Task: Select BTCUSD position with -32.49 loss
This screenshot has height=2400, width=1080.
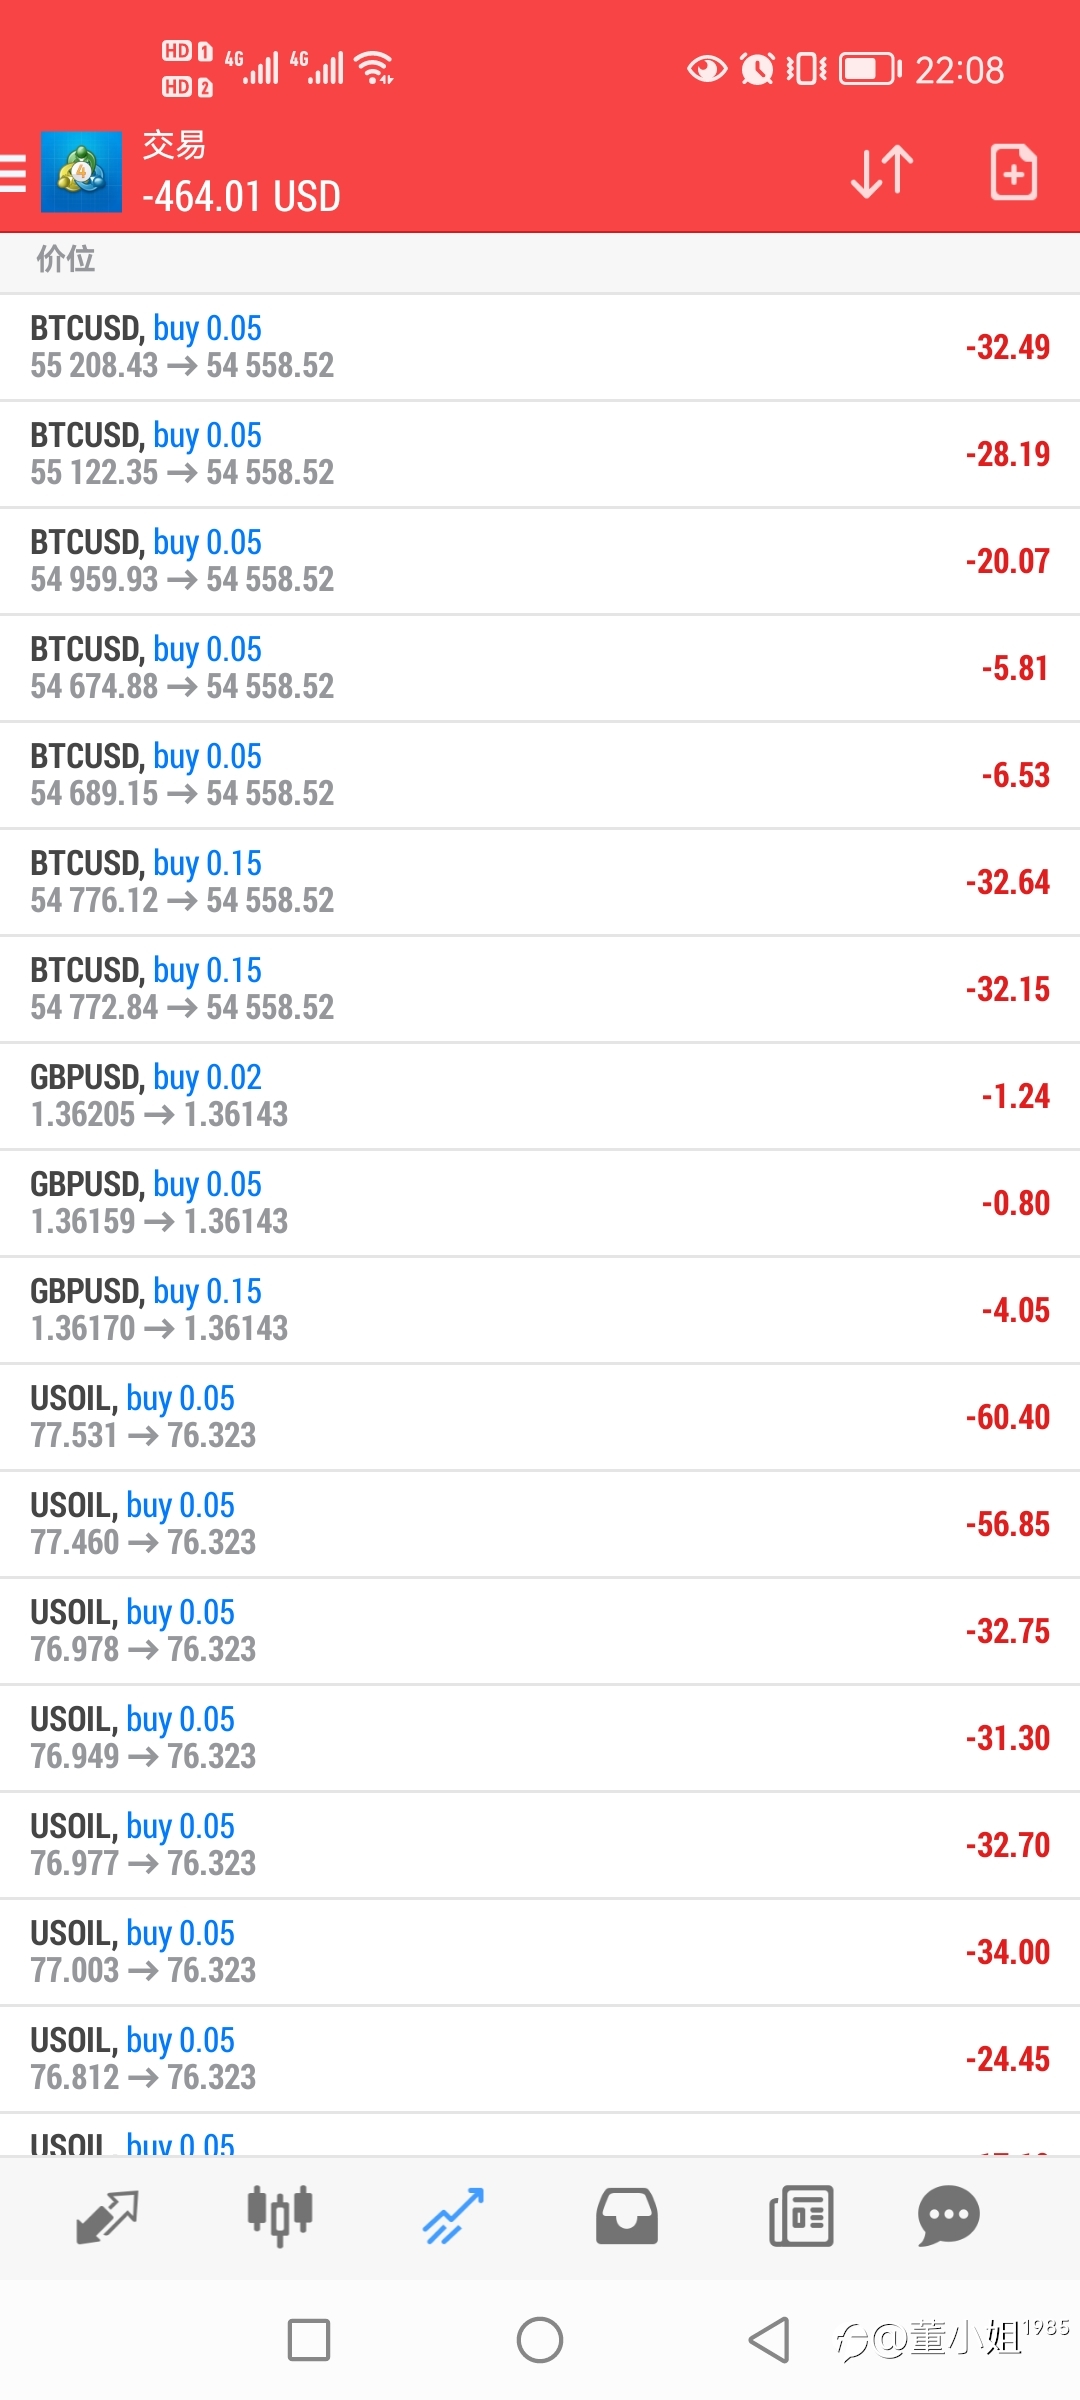Action: click(x=540, y=347)
